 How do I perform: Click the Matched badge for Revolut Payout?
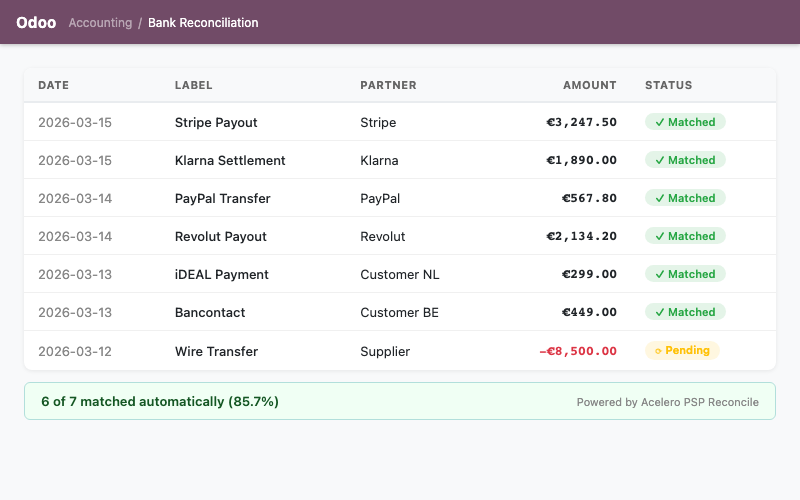685,236
